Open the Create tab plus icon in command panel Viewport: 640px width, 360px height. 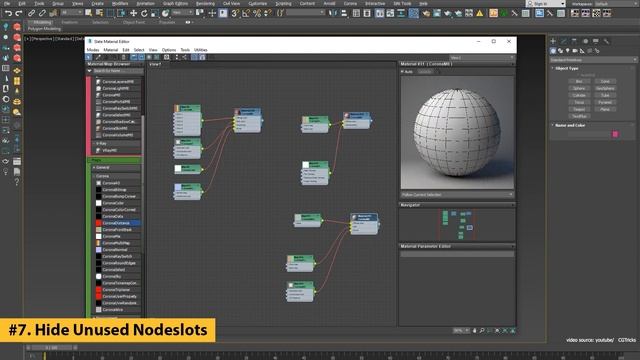pyautogui.click(x=553, y=41)
